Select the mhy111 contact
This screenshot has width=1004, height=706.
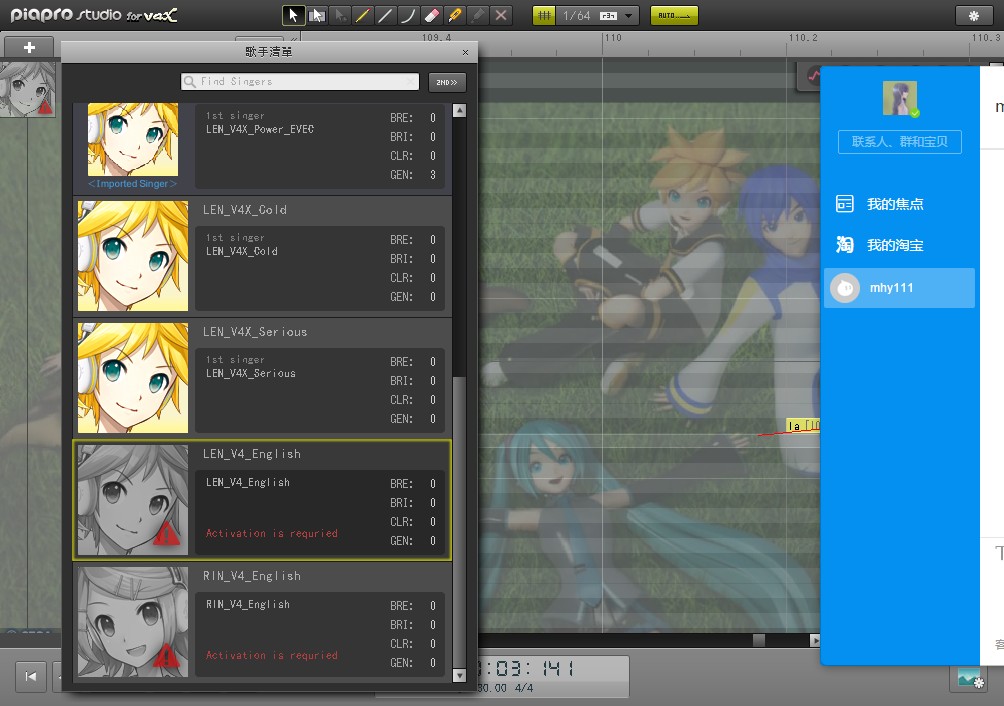point(899,288)
